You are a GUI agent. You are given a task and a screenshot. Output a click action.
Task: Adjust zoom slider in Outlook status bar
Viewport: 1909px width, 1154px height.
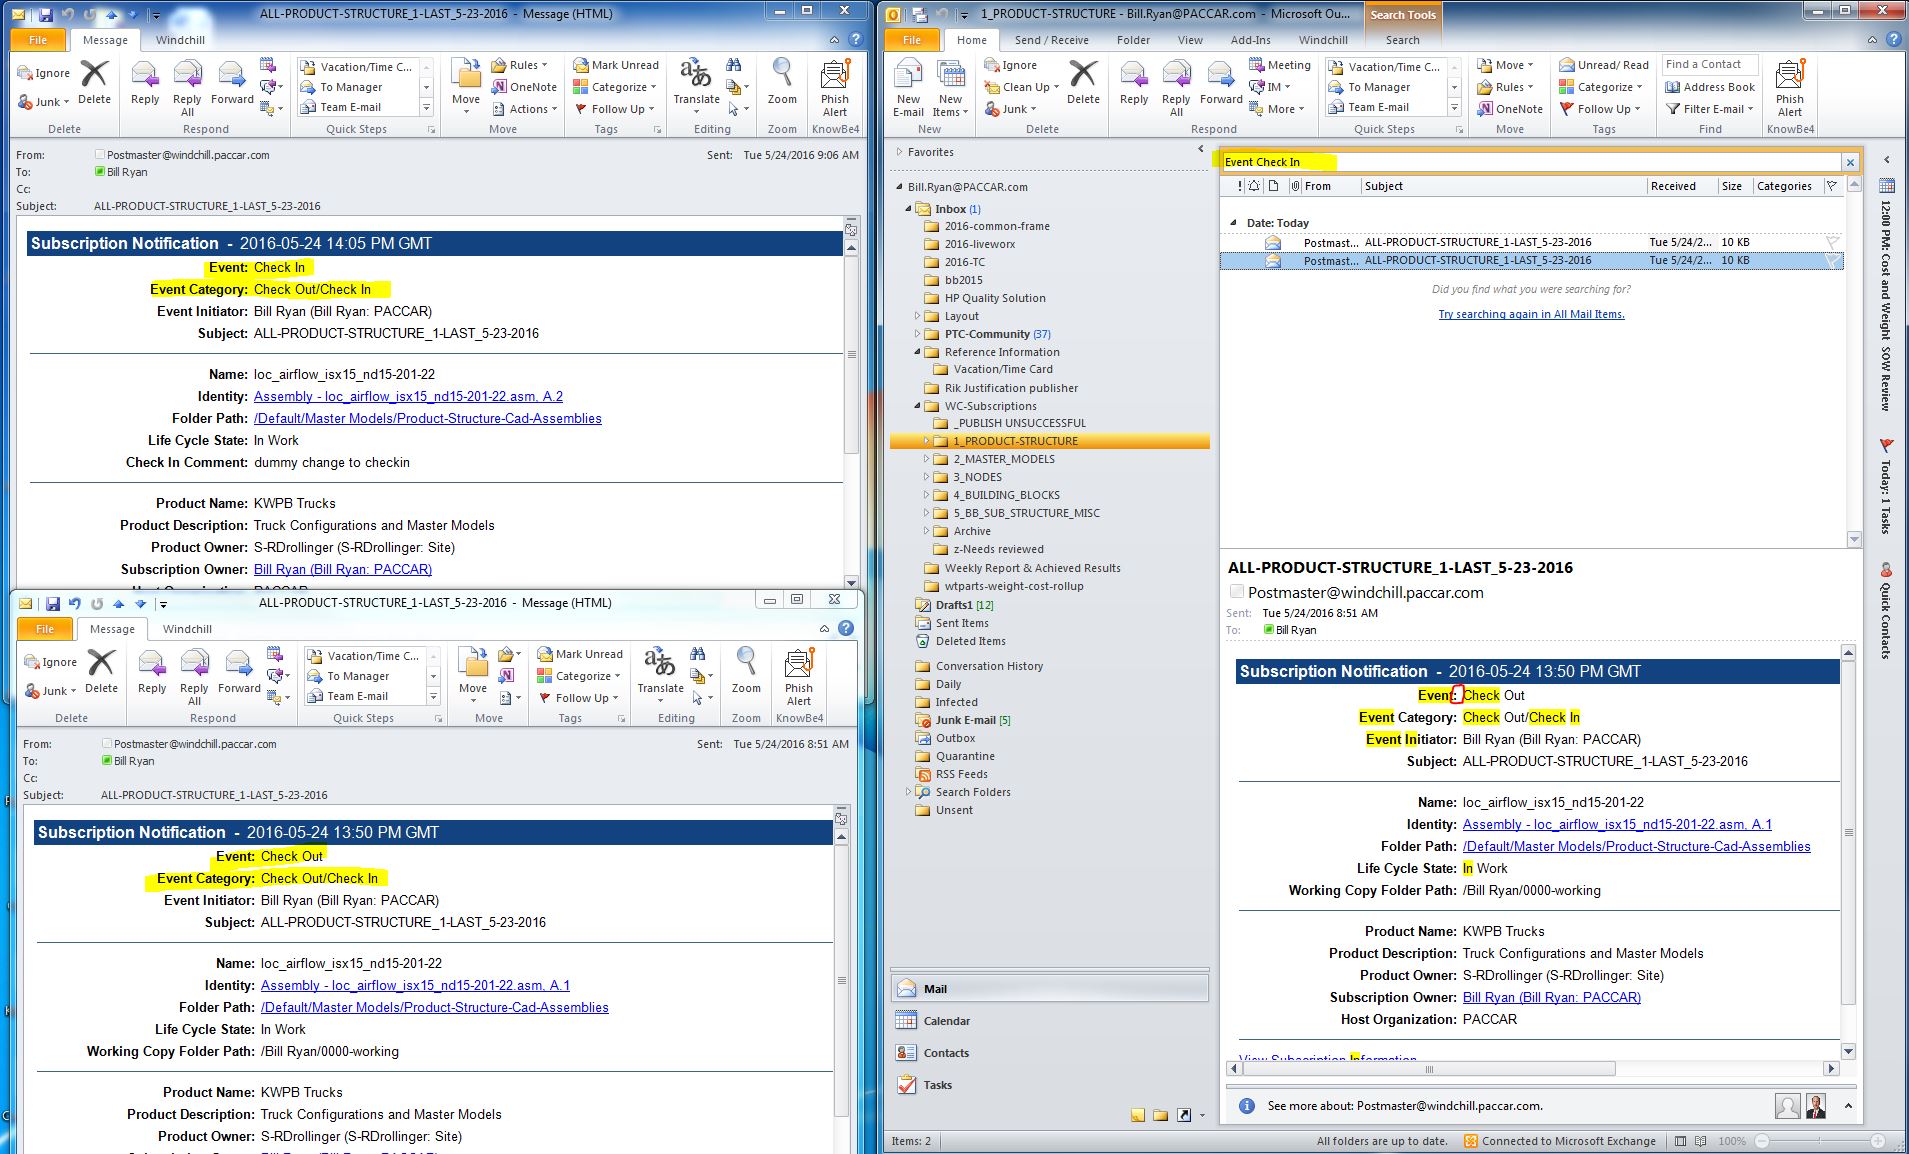coord(1819,1141)
